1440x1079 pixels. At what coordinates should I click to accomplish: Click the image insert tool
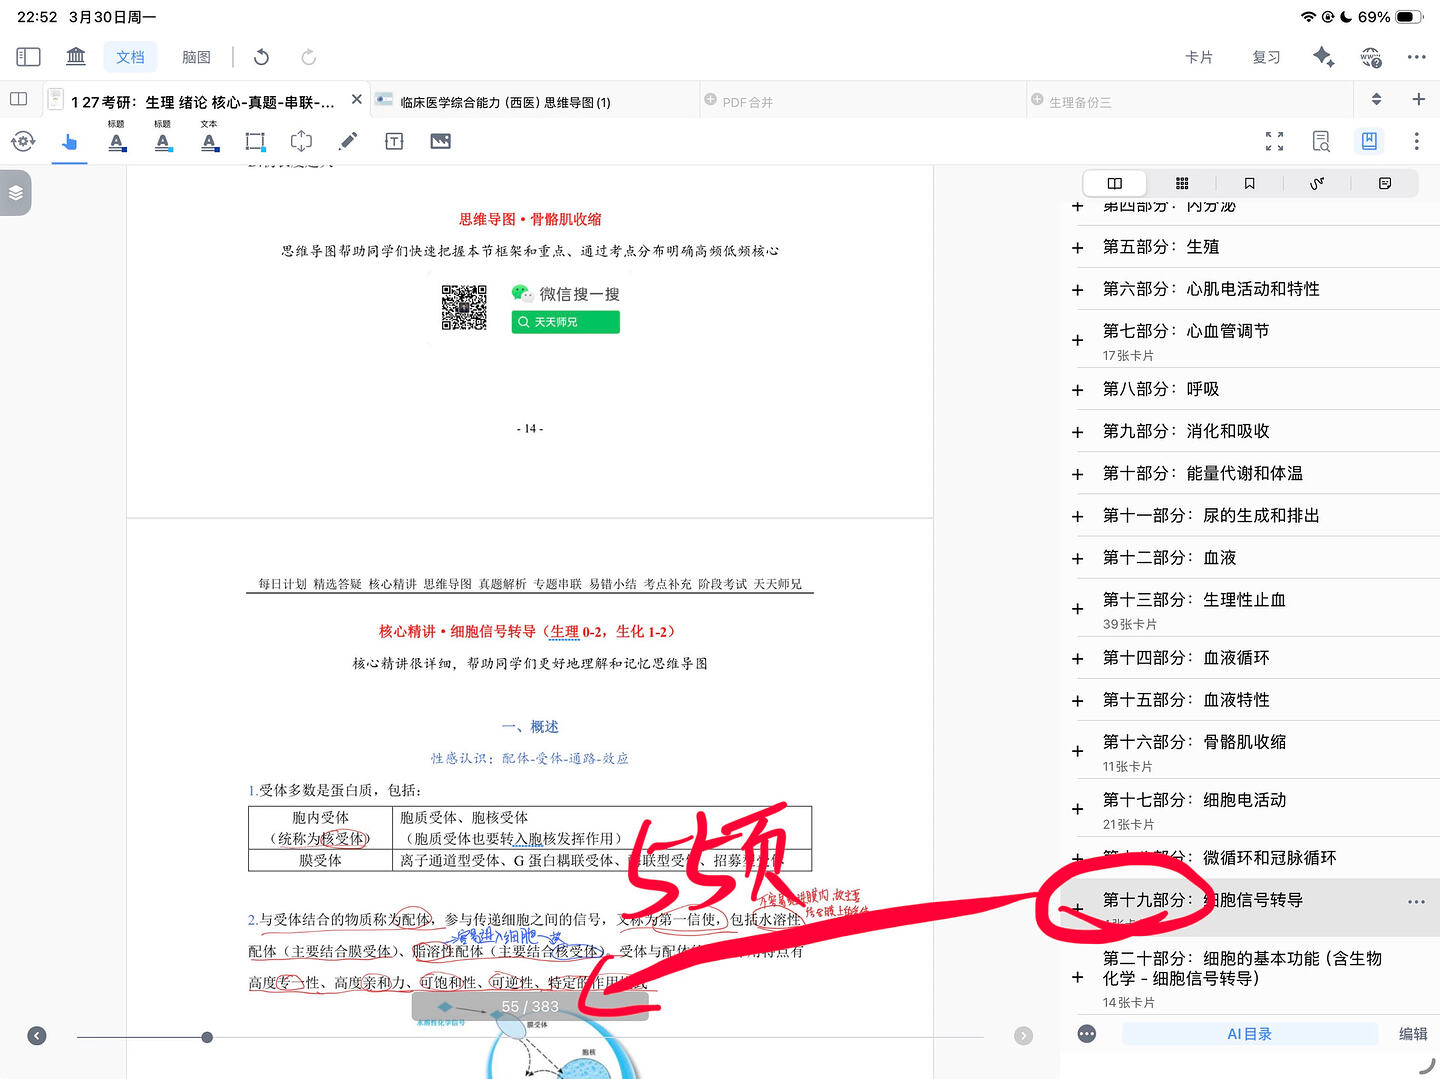pyautogui.click(x=440, y=141)
